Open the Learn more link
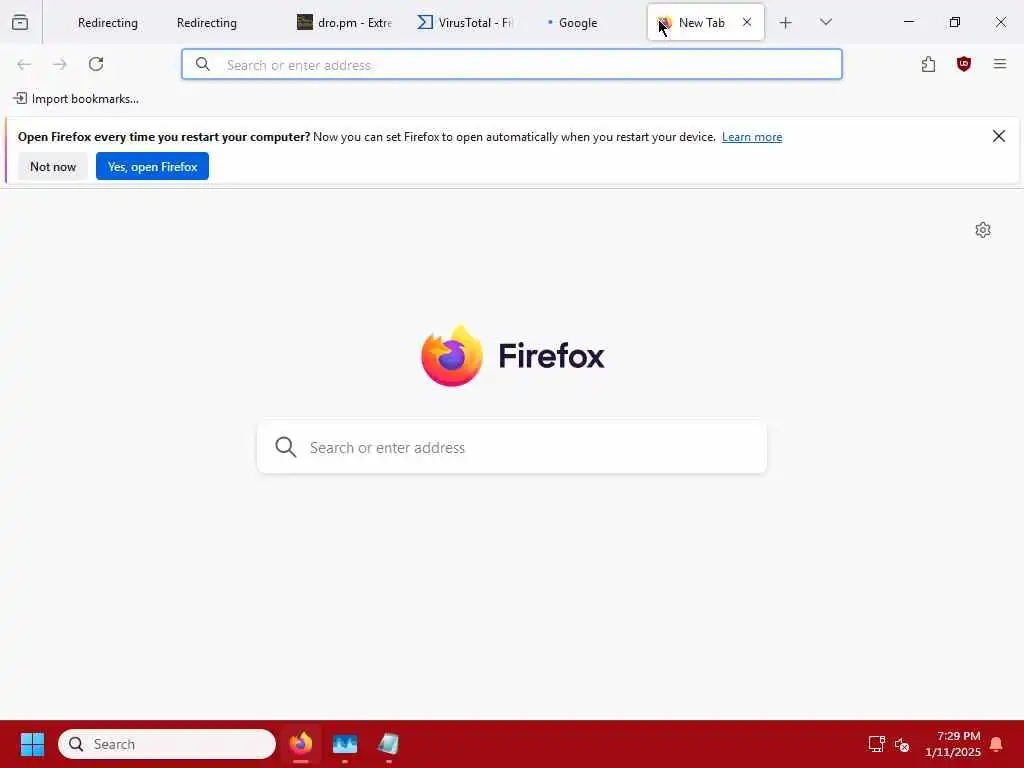 tap(752, 137)
